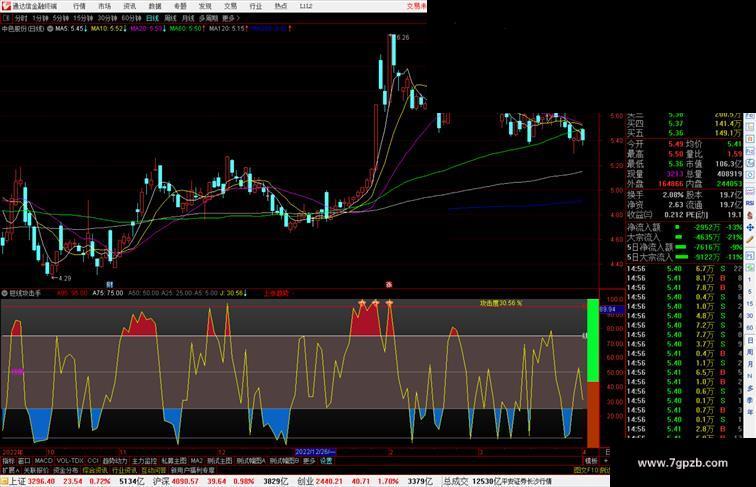This screenshot has height=487, width=756.
Task: Switch chart to 60分钟 period
Action: (131, 18)
